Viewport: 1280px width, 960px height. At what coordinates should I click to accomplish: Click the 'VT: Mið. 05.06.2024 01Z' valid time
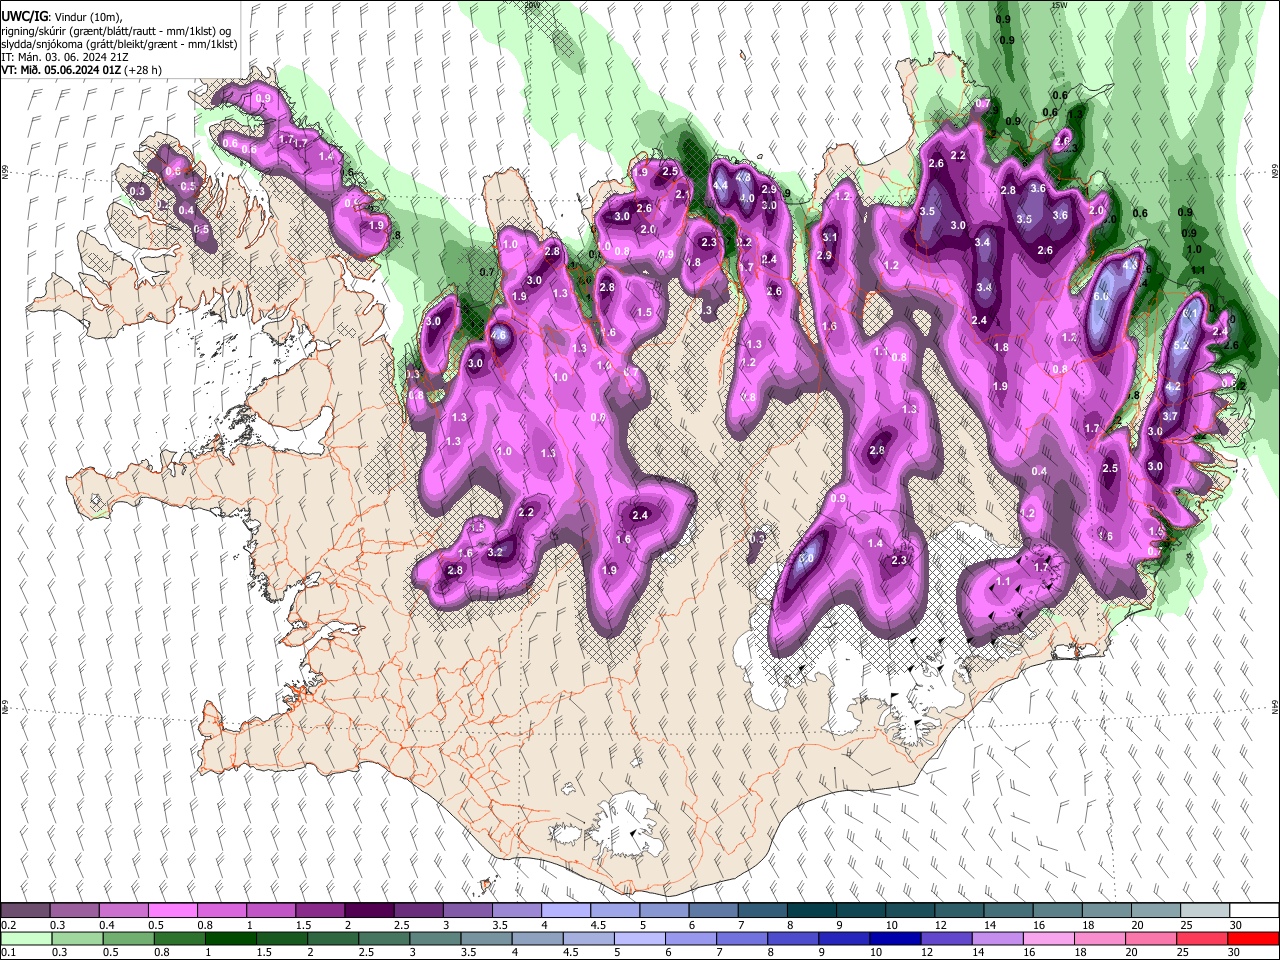(62, 71)
